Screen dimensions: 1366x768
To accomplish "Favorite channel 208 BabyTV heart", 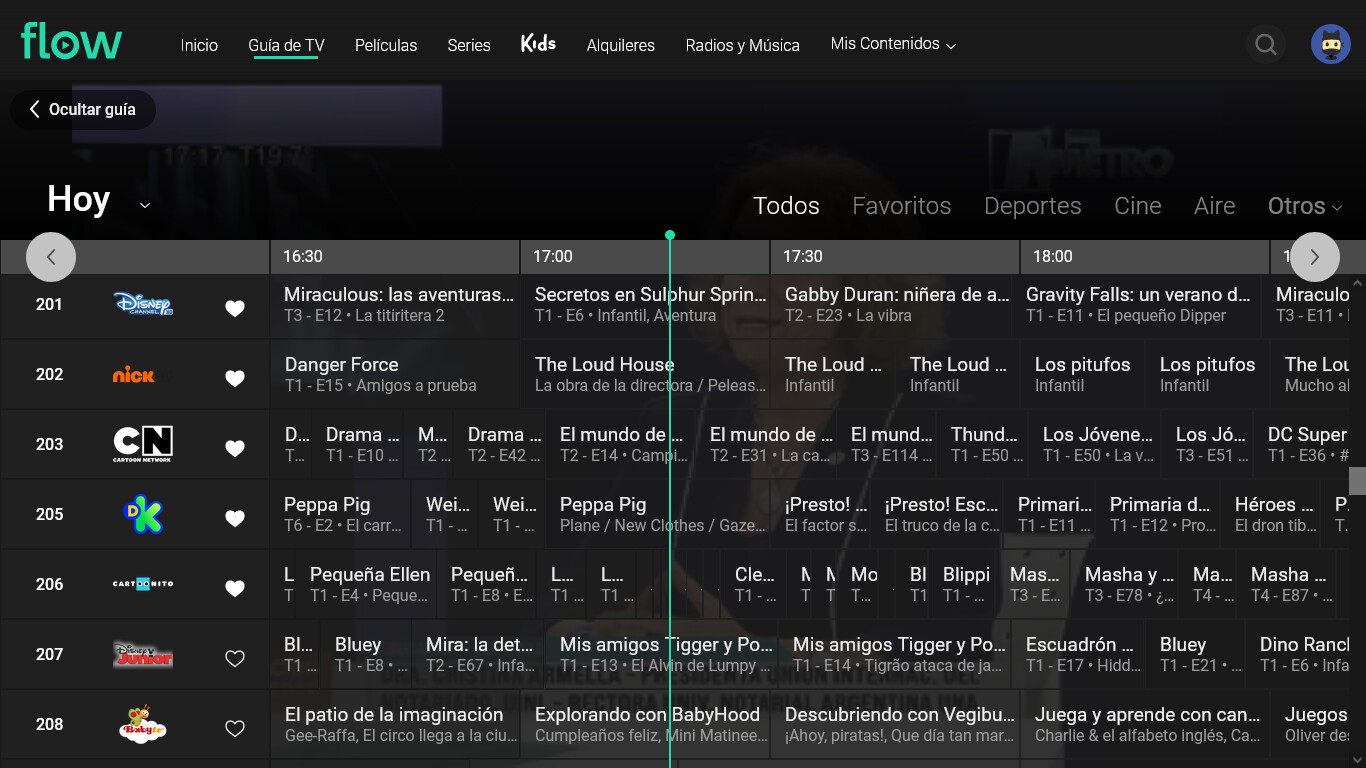I will (x=235, y=729).
